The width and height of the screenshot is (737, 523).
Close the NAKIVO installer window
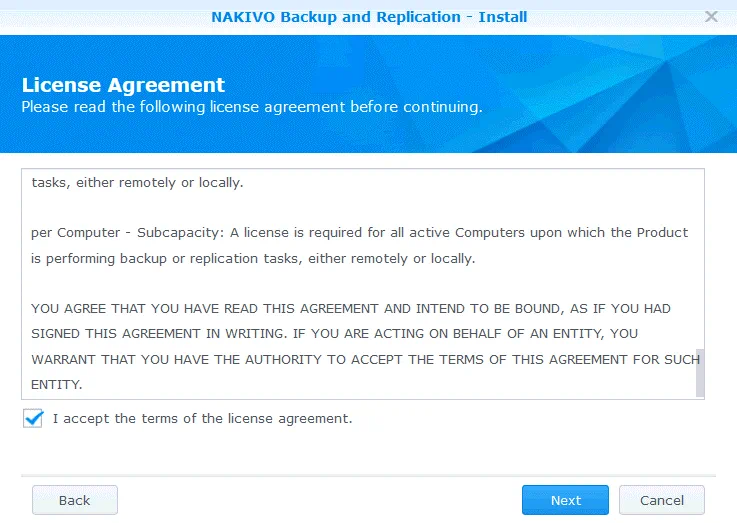[711, 17]
